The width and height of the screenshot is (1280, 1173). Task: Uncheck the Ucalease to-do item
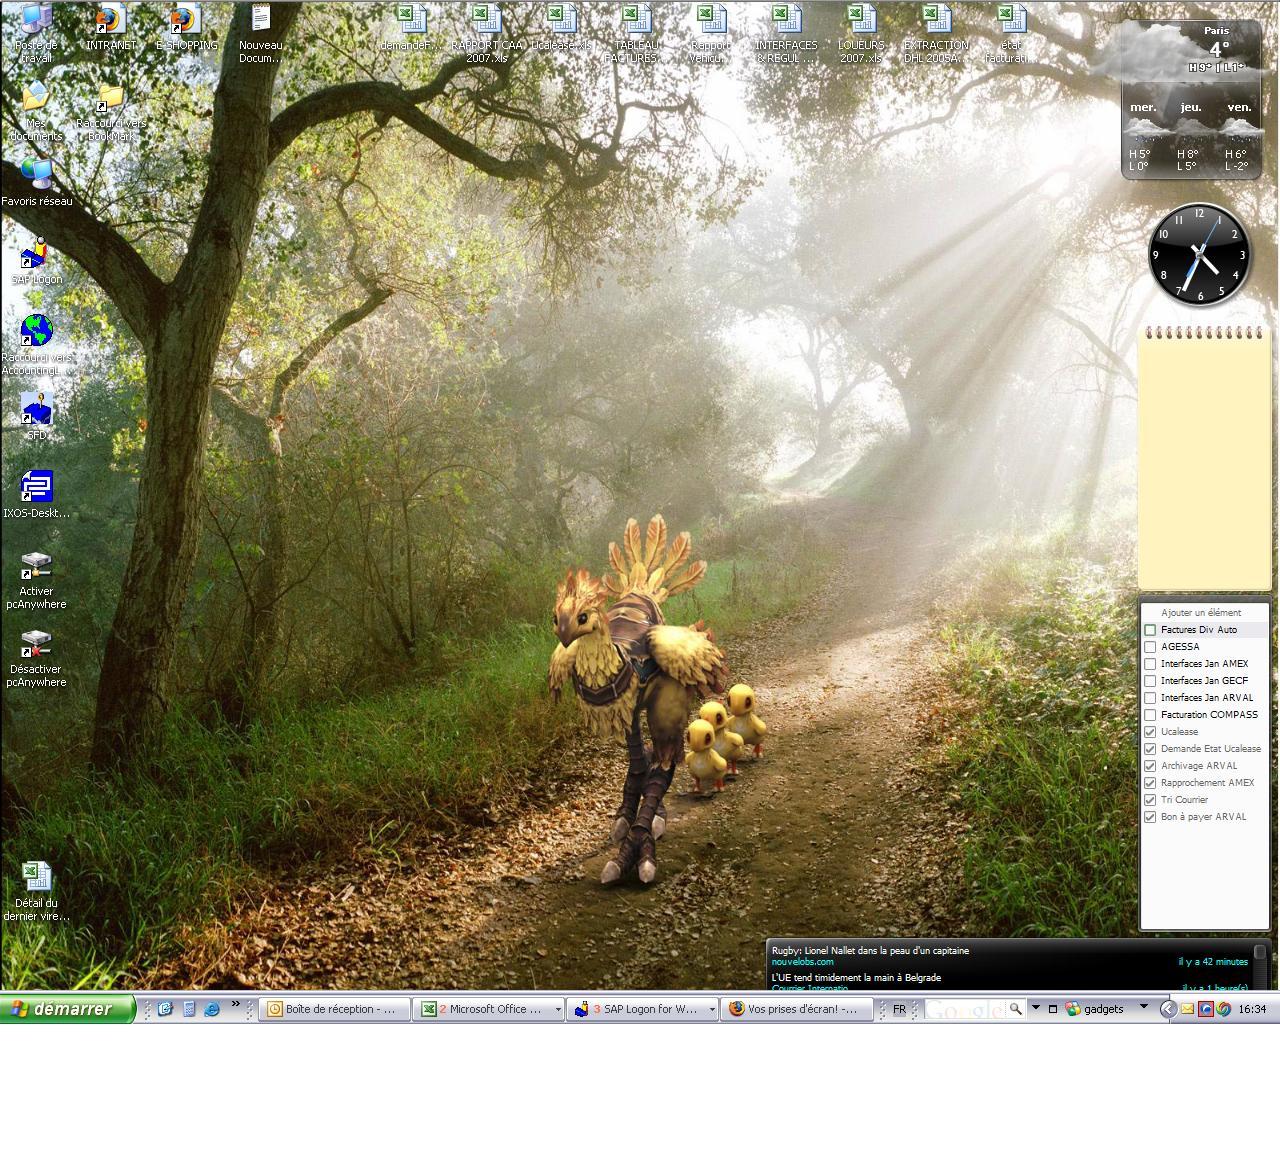[x=1150, y=732]
